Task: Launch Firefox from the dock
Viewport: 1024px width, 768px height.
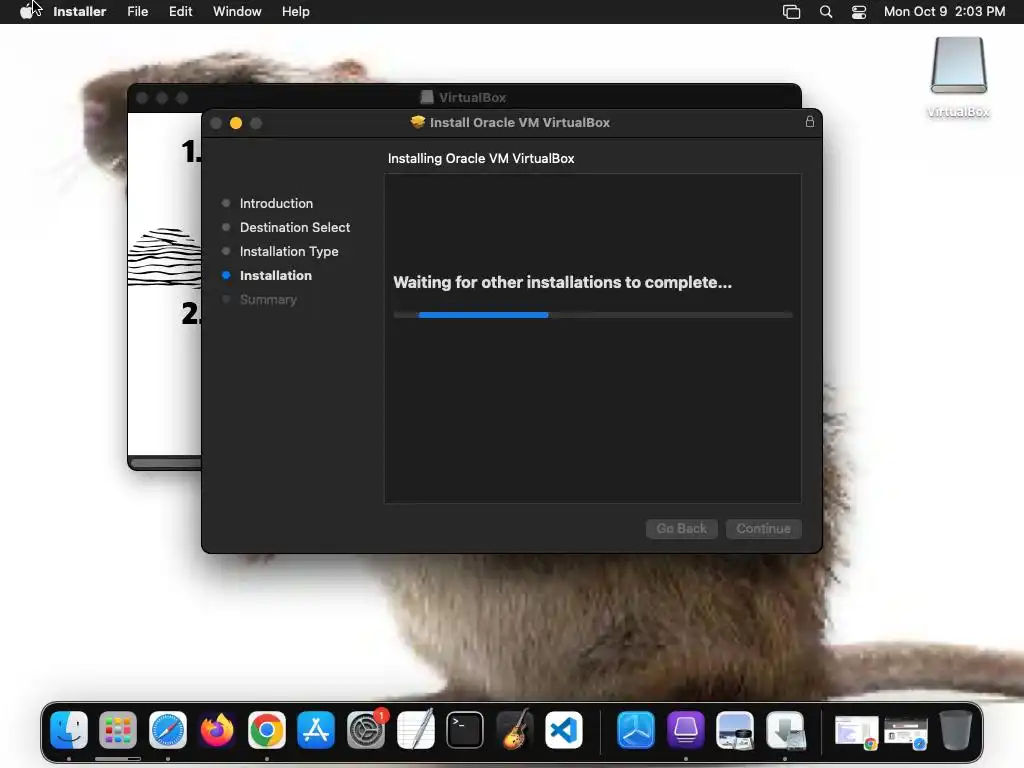Action: 217,730
